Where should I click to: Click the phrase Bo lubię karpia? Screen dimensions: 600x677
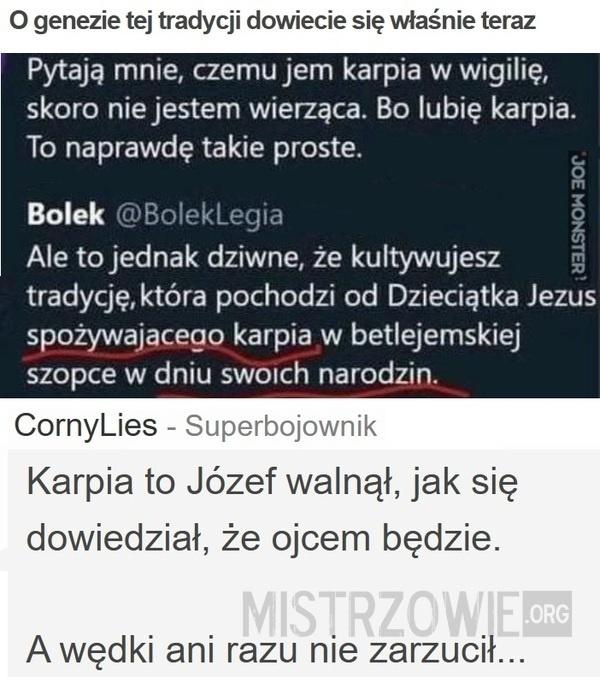coord(476,109)
